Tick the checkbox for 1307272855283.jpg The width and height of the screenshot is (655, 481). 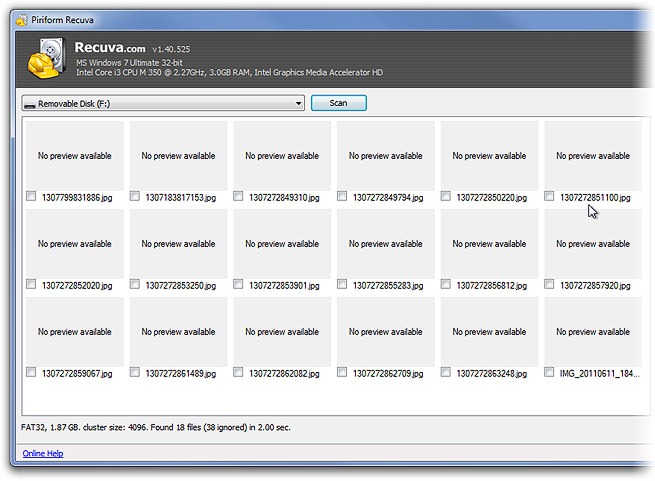pyautogui.click(x=342, y=284)
